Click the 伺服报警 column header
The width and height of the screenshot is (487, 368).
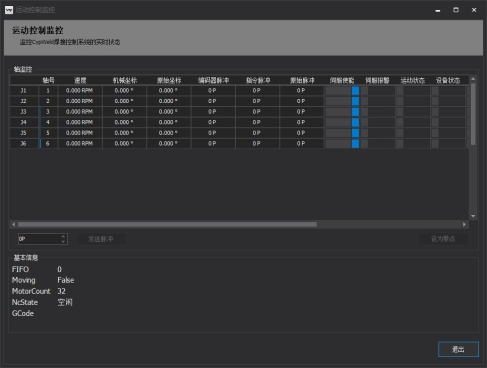coord(377,80)
